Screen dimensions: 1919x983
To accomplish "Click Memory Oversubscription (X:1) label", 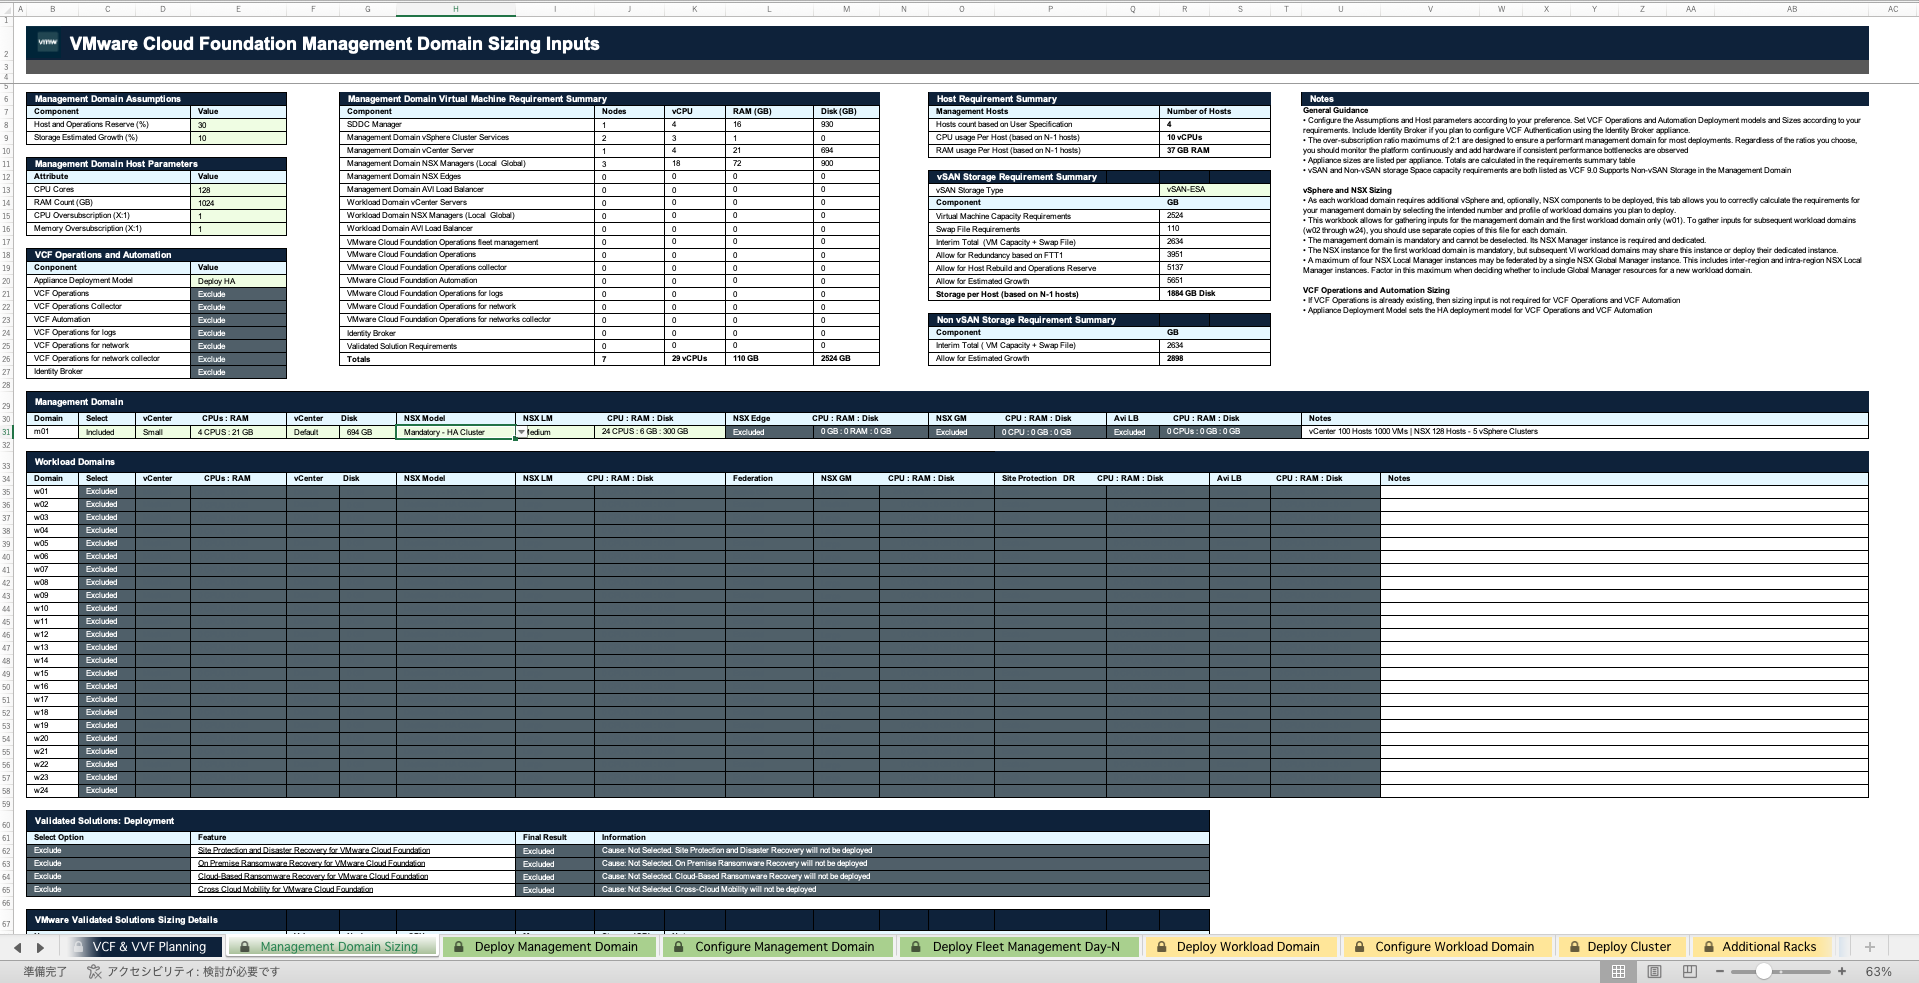I will pyautogui.click(x=88, y=228).
